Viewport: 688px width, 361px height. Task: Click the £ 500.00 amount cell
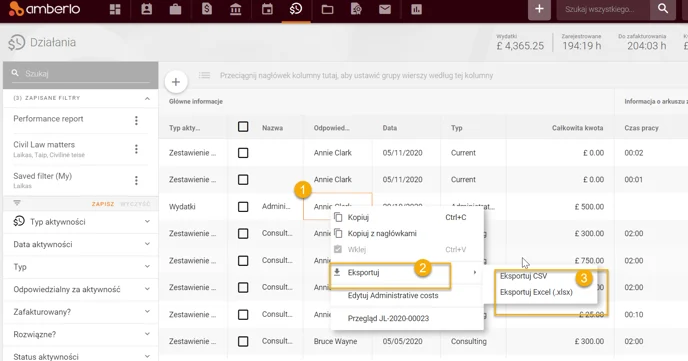(x=589, y=207)
